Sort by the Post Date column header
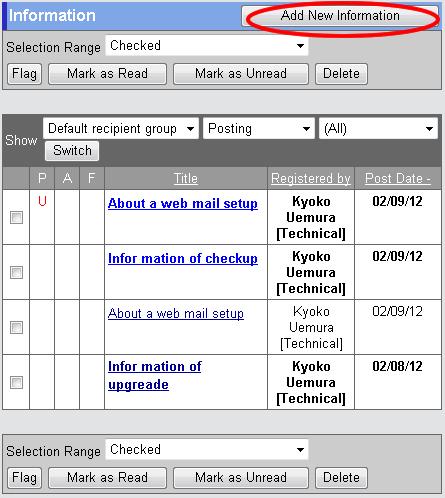 [x=398, y=178]
